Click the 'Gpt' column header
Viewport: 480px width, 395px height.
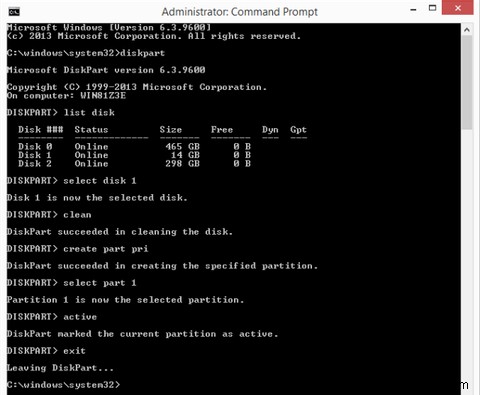coord(298,130)
